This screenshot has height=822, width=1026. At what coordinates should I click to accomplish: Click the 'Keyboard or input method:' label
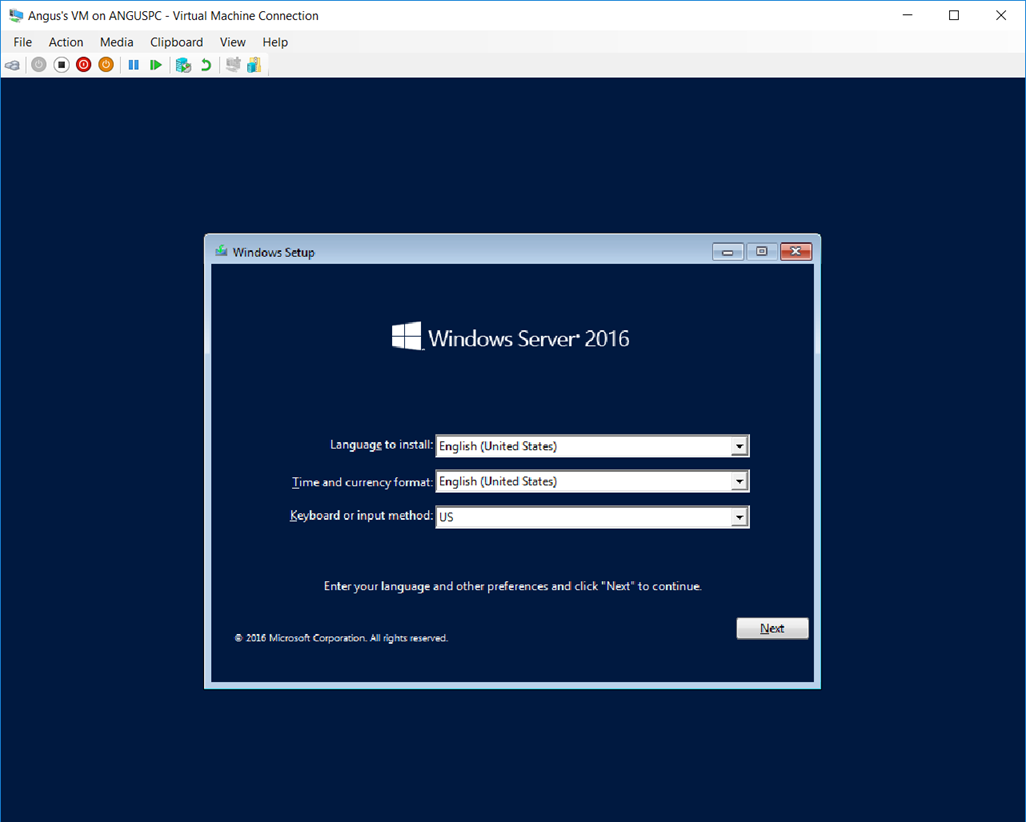point(361,516)
